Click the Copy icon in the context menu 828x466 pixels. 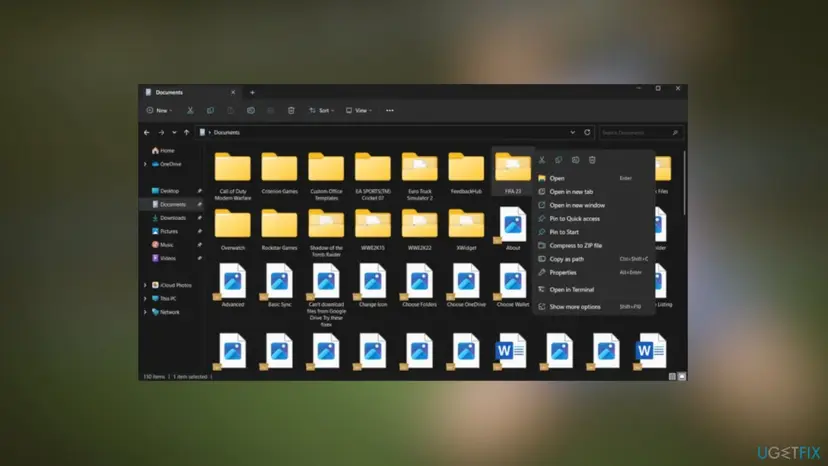[x=559, y=160]
